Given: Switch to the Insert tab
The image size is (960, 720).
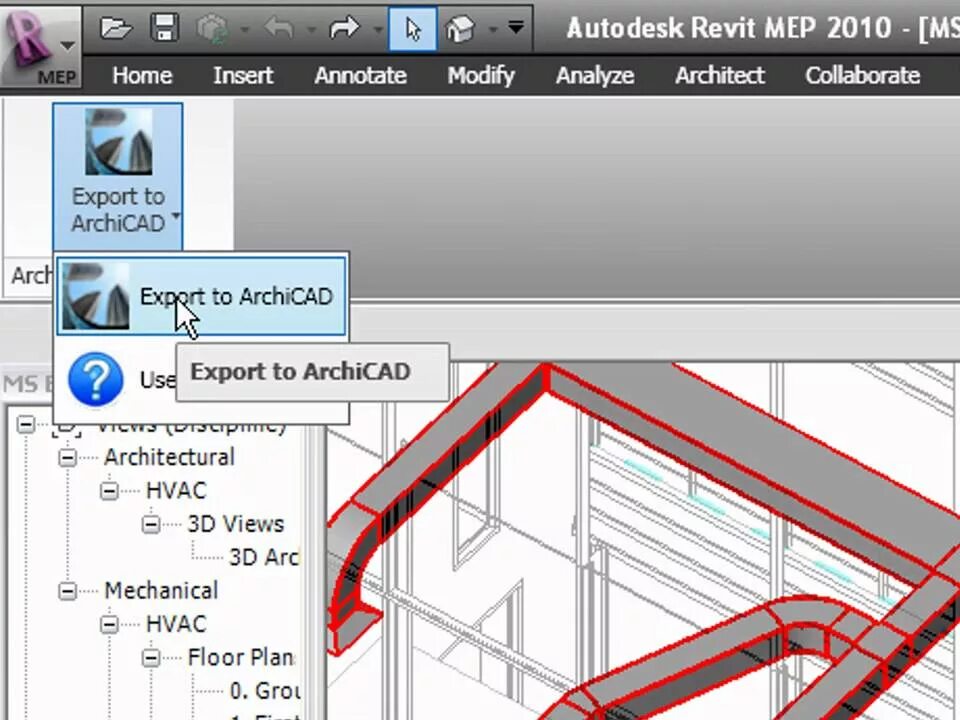Looking at the screenshot, I should 243,75.
